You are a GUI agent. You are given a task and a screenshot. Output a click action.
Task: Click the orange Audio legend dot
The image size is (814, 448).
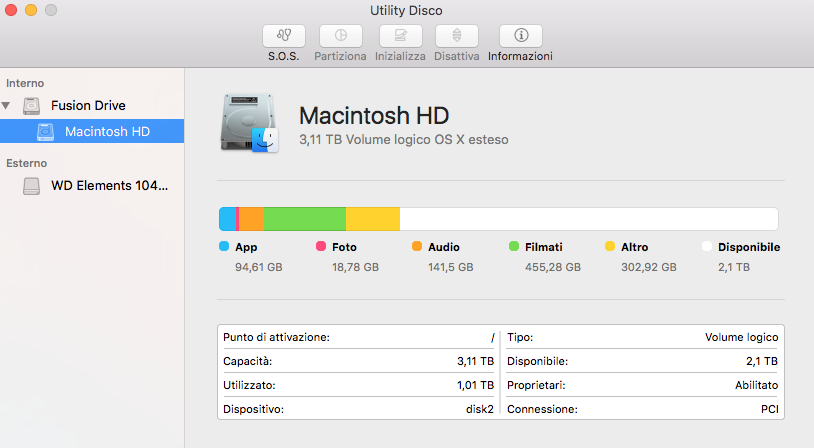417,246
